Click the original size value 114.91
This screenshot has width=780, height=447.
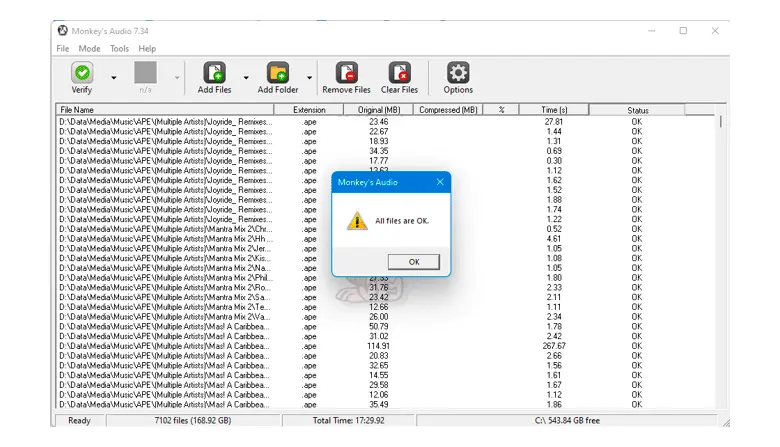[x=379, y=346]
